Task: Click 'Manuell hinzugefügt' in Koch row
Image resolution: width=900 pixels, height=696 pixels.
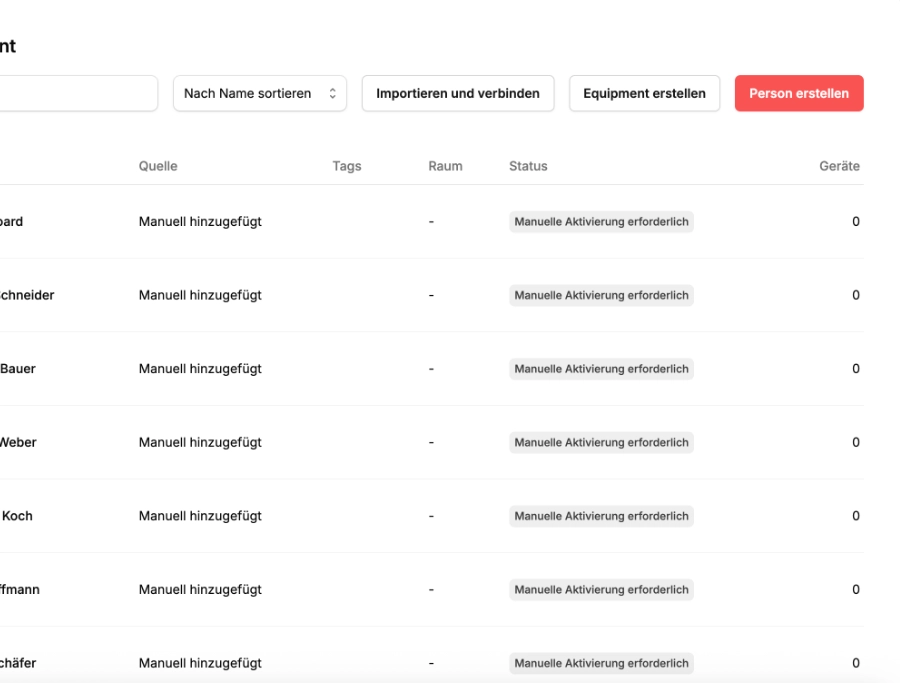Action: tap(200, 516)
